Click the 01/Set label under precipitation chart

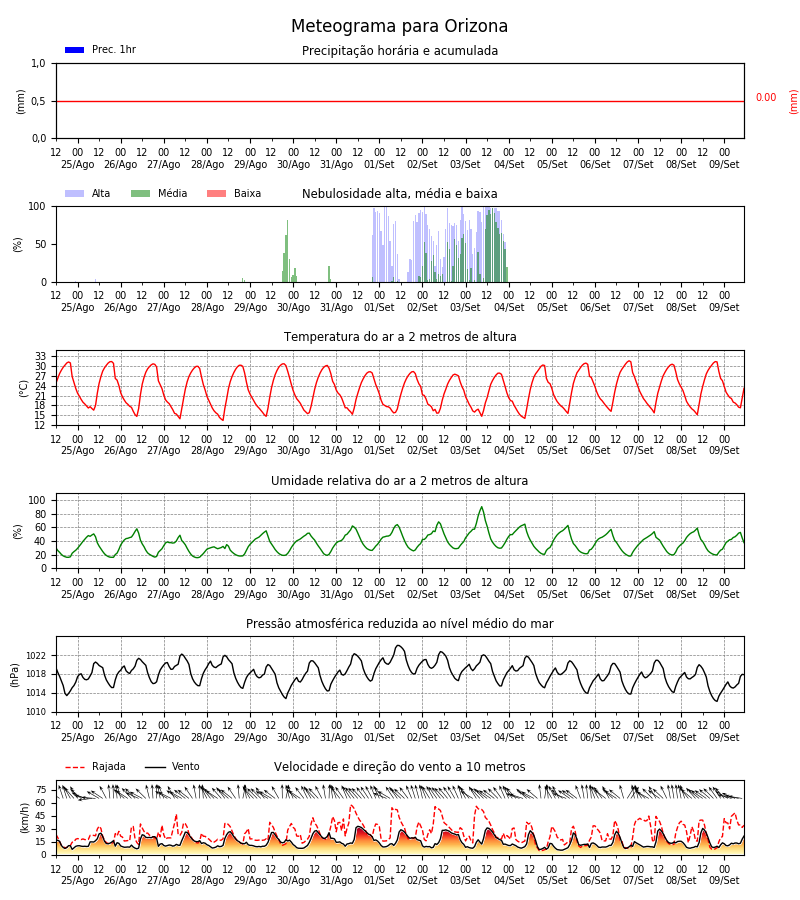pos(379,164)
